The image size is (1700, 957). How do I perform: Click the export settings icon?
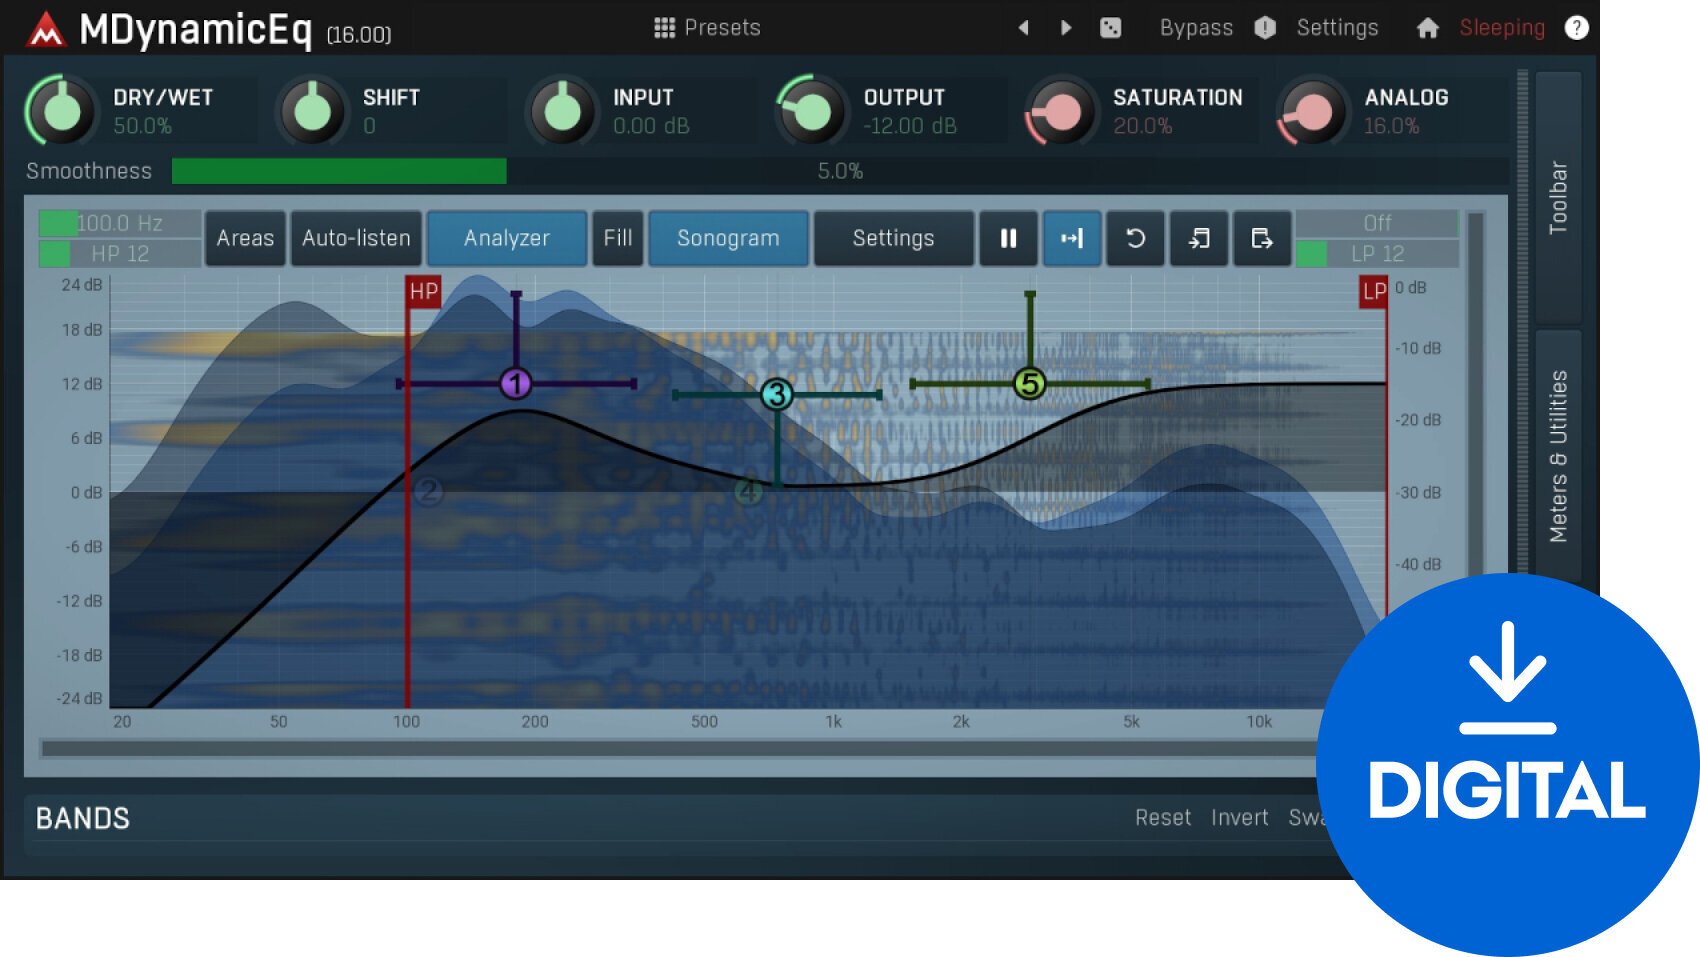point(1262,238)
